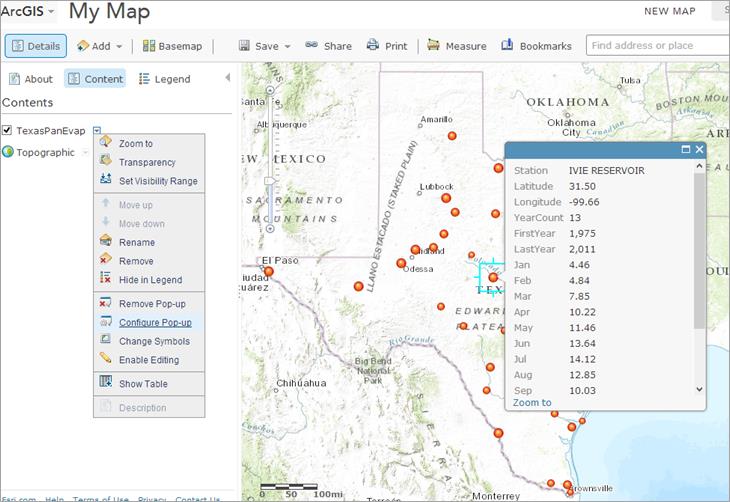
Task: Maximize the pop-up info window
Action: click(686, 149)
